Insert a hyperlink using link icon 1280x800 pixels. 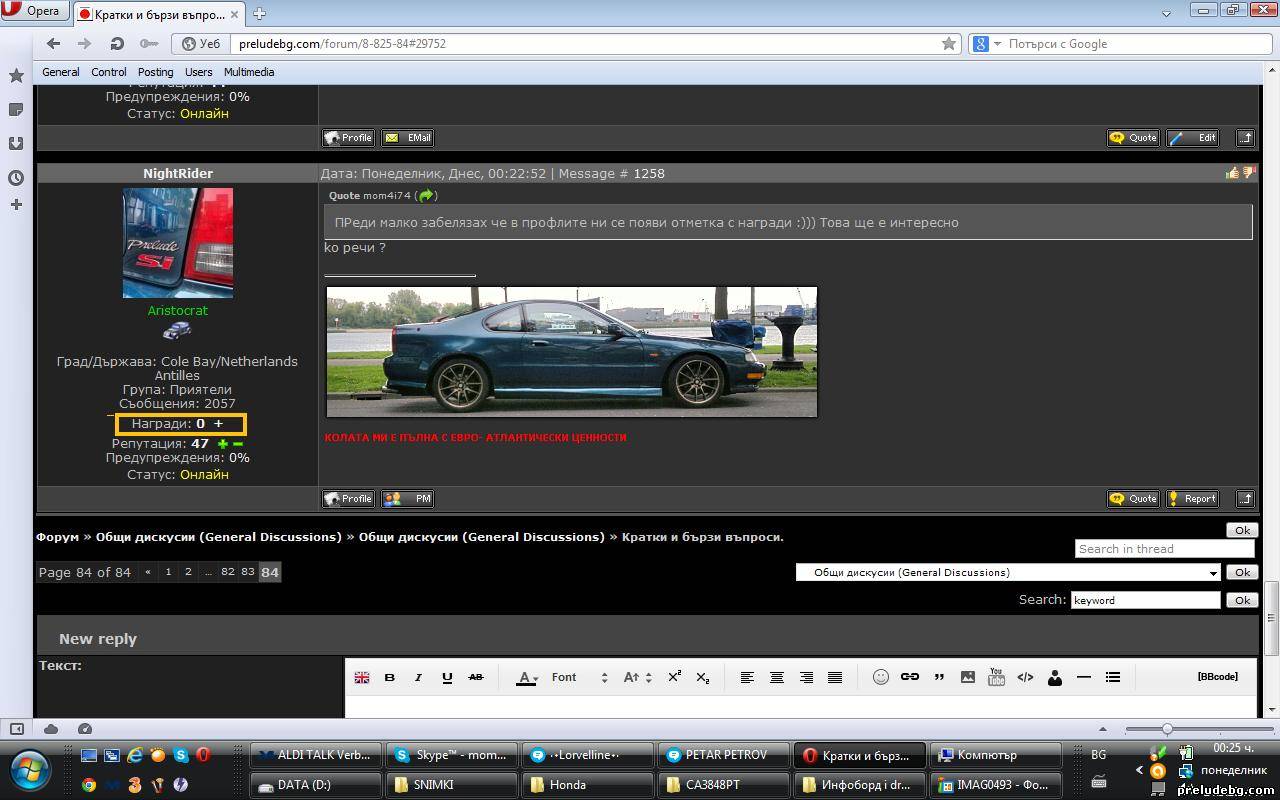tap(909, 677)
